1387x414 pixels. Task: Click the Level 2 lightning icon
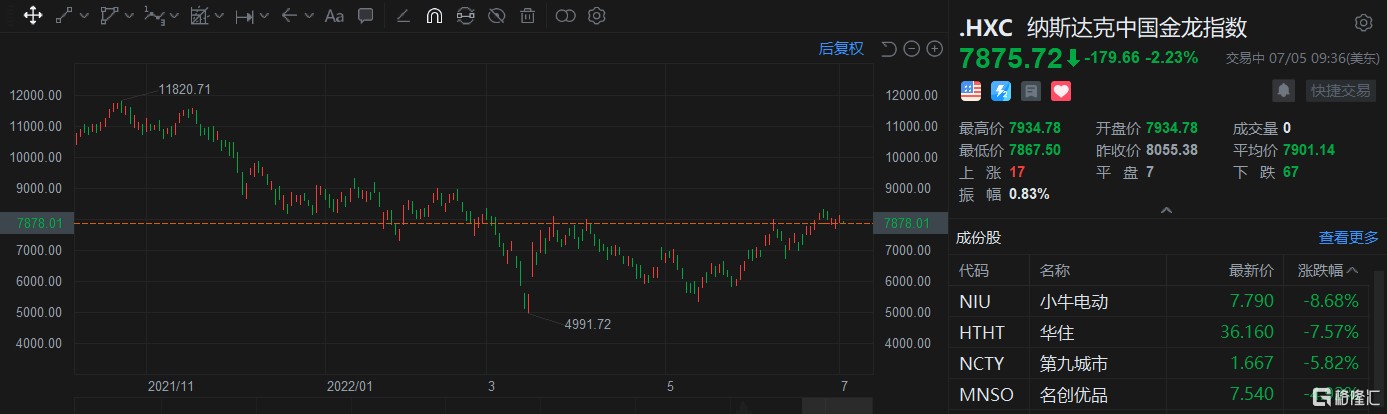[x=1001, y=91]
